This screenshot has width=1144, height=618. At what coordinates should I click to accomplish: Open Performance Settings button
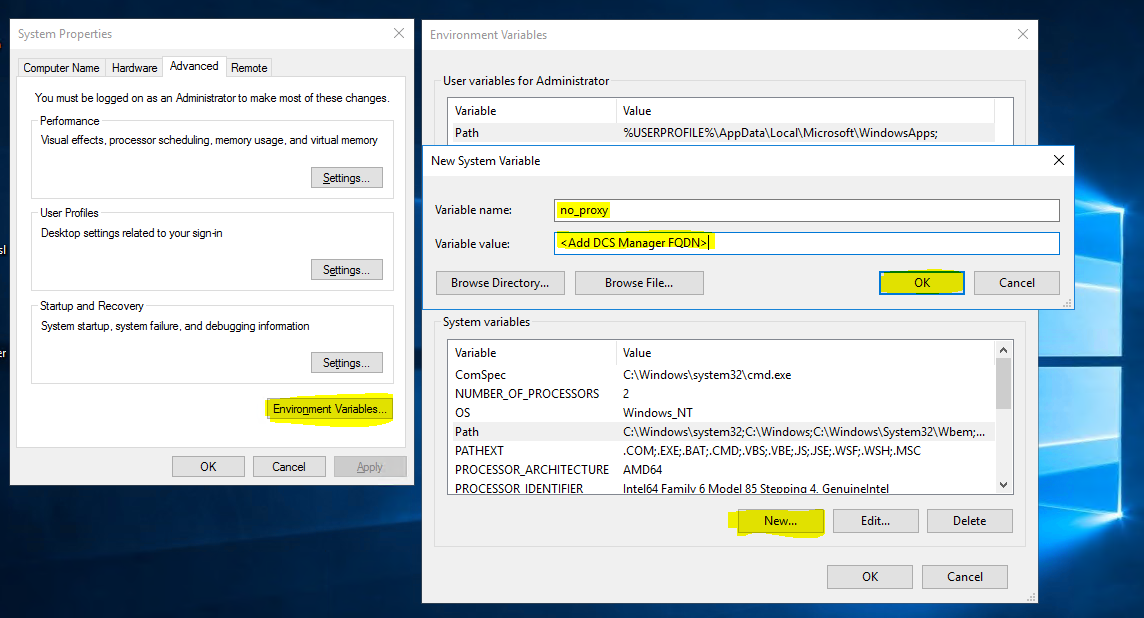click(x=346, y=178)
